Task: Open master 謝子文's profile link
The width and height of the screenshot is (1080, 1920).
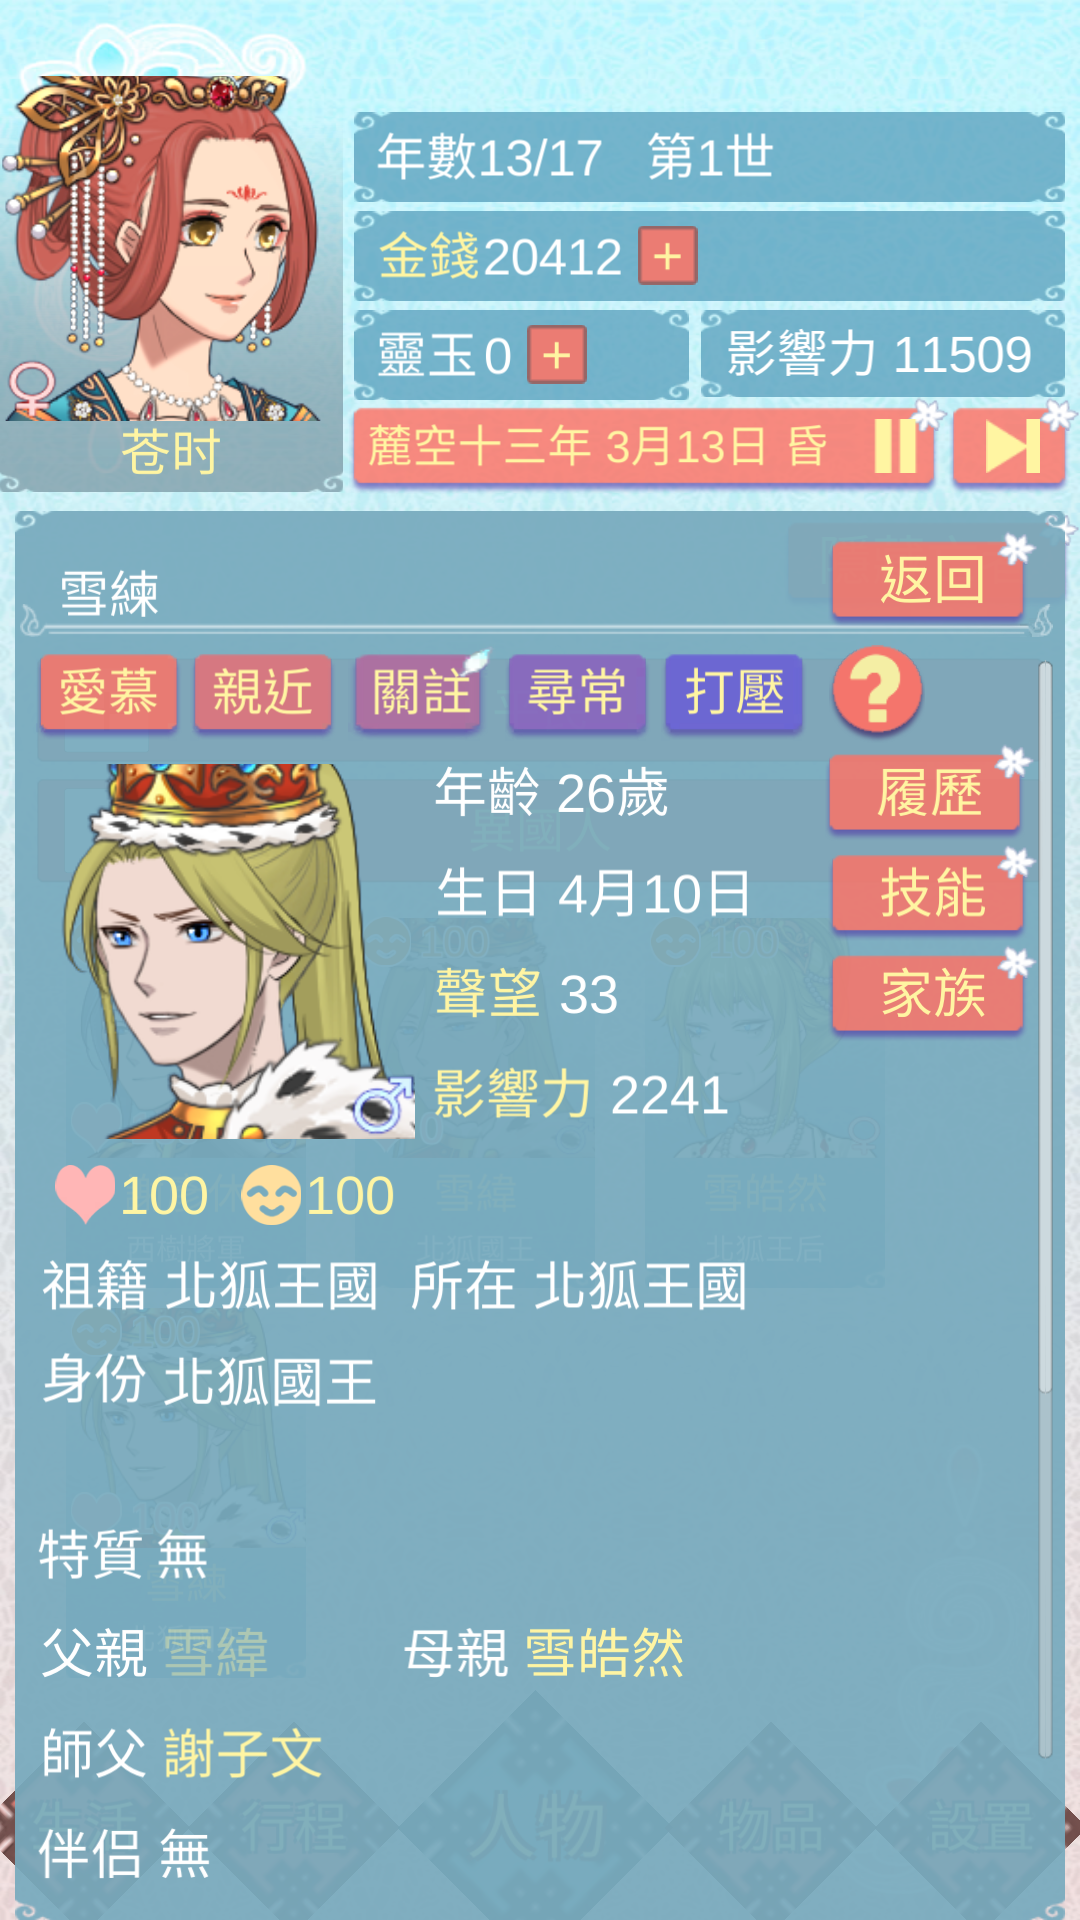Action: 243,1753
